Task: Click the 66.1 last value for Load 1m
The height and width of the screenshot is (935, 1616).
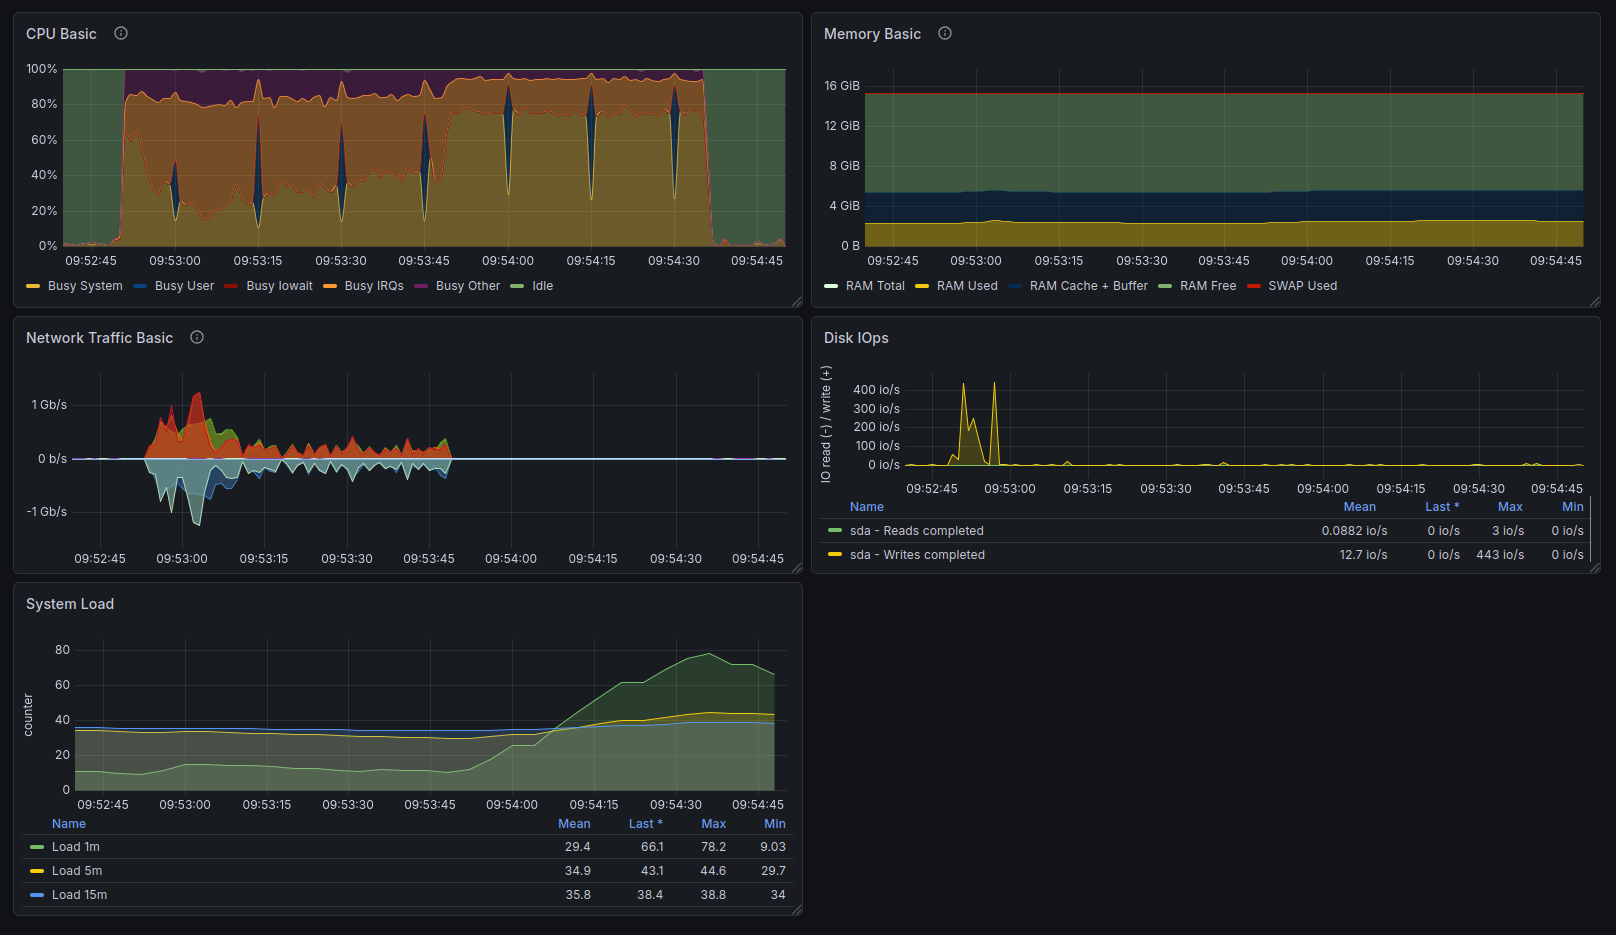Action: 652,847
